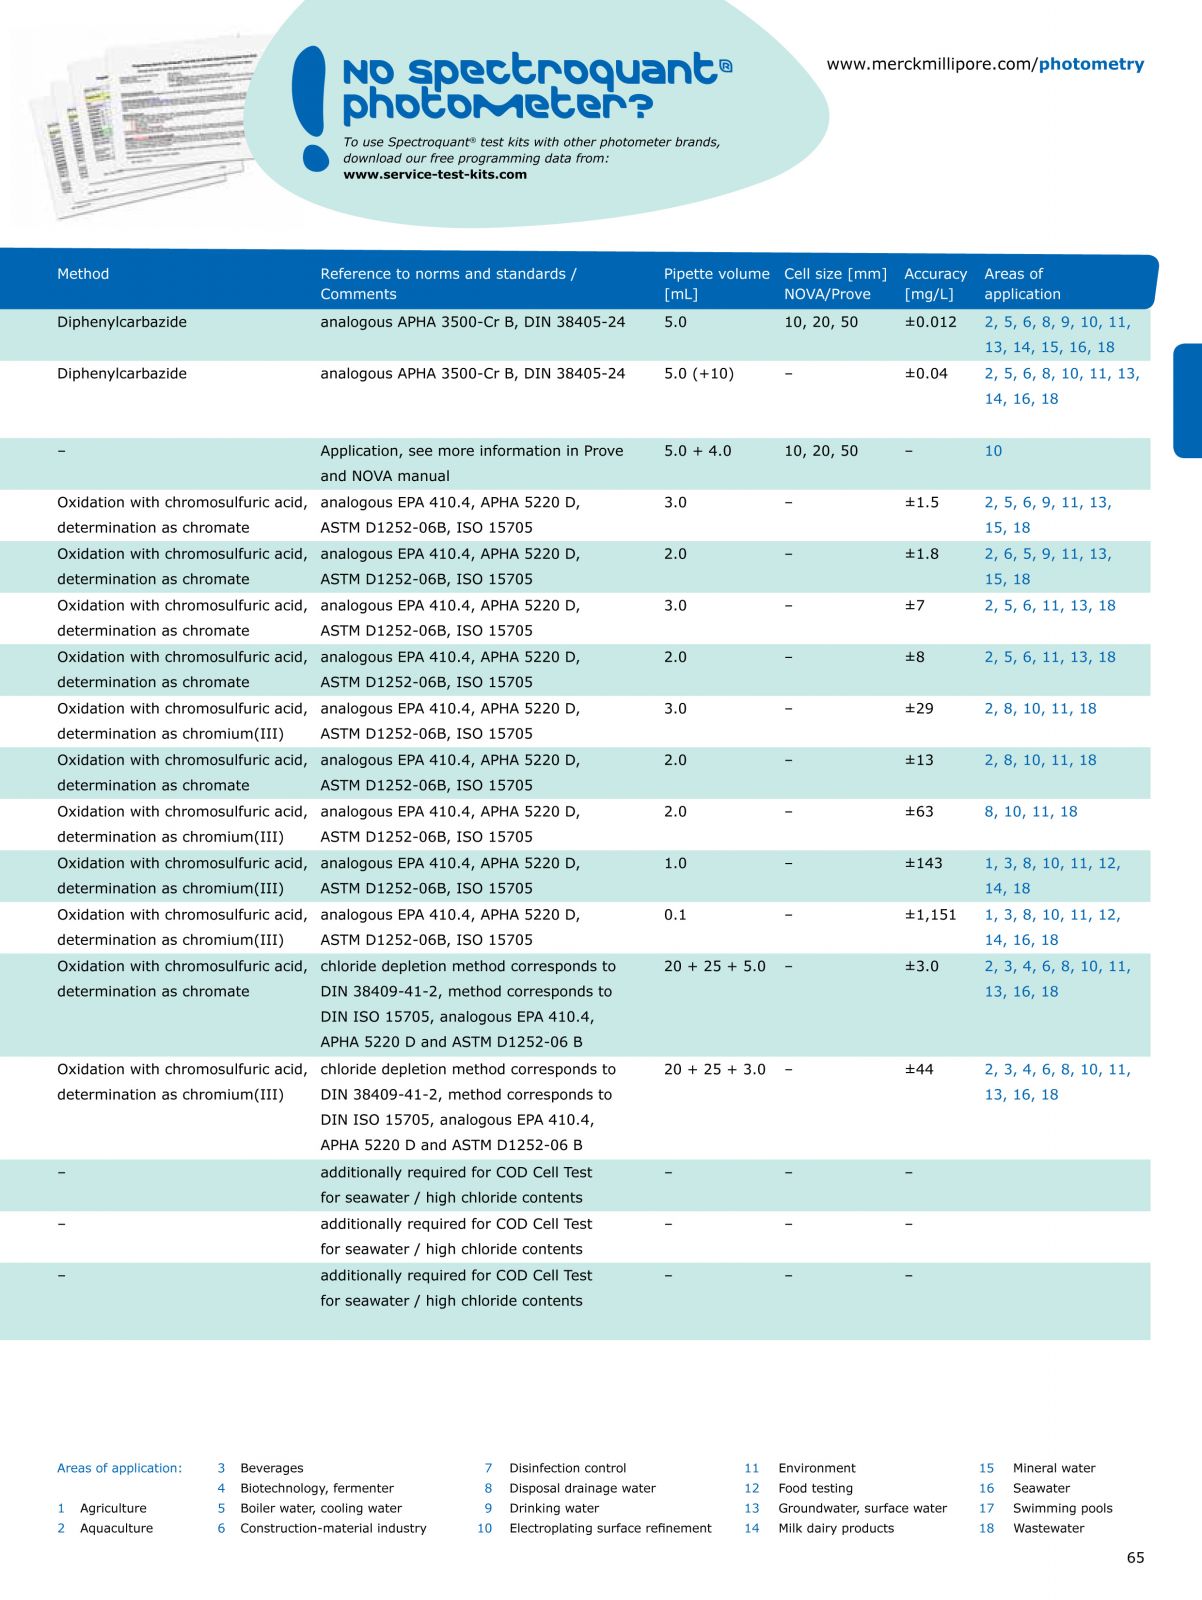Select the "Swimming pools" legend entry
This screenshot has width=1202, height=1600.
[1062, 1508]
